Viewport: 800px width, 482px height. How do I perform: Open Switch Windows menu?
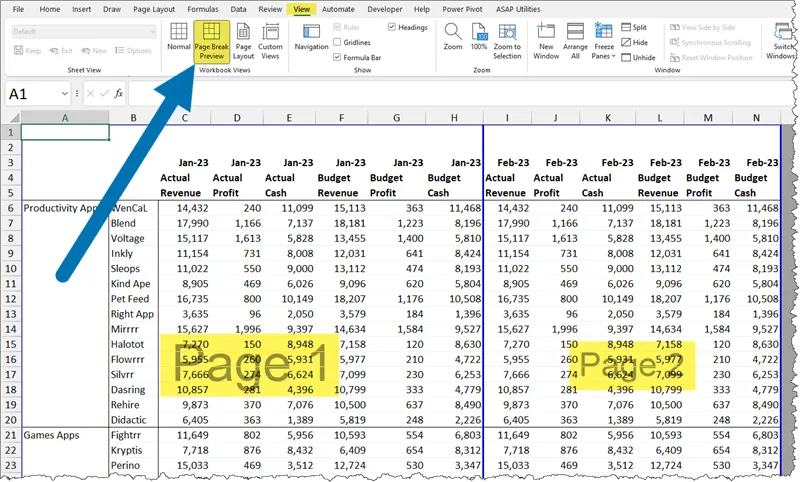tap(780, 41)
